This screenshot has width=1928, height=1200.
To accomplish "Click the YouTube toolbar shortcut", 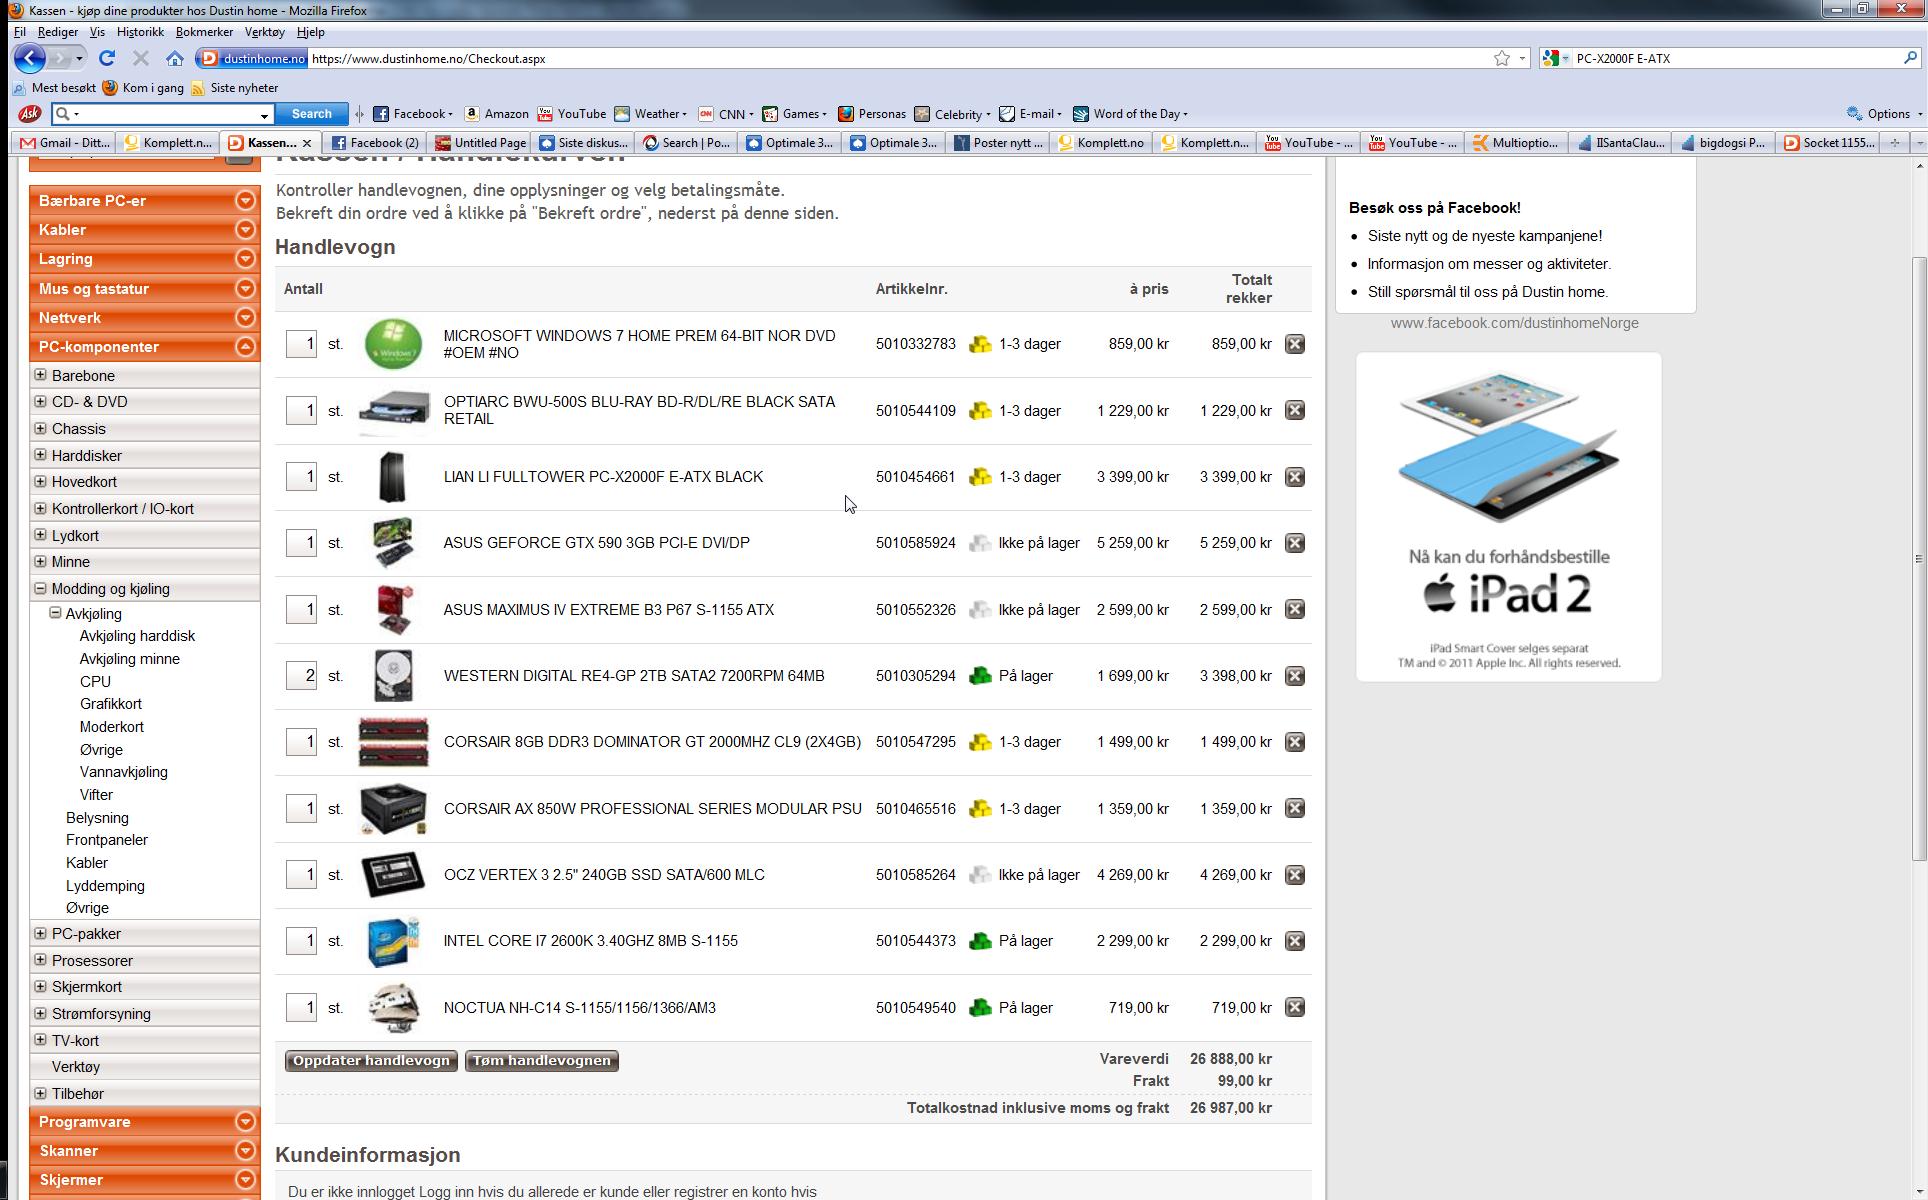I will 571,114.
